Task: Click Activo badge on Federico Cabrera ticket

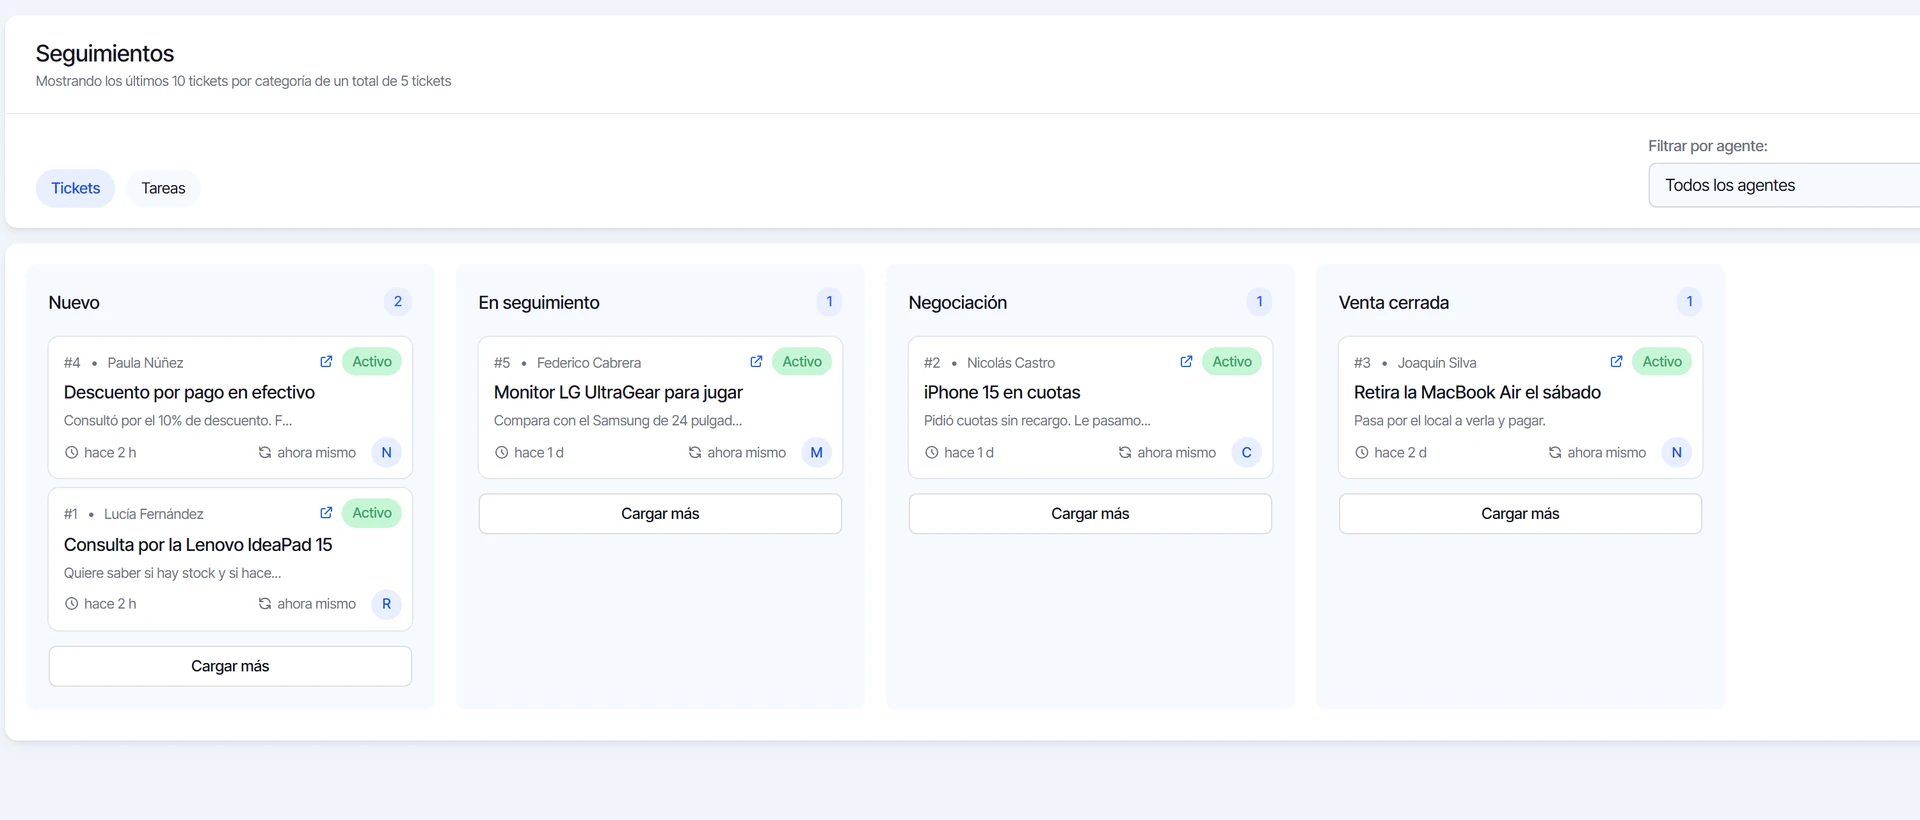Action: (802, 362)
